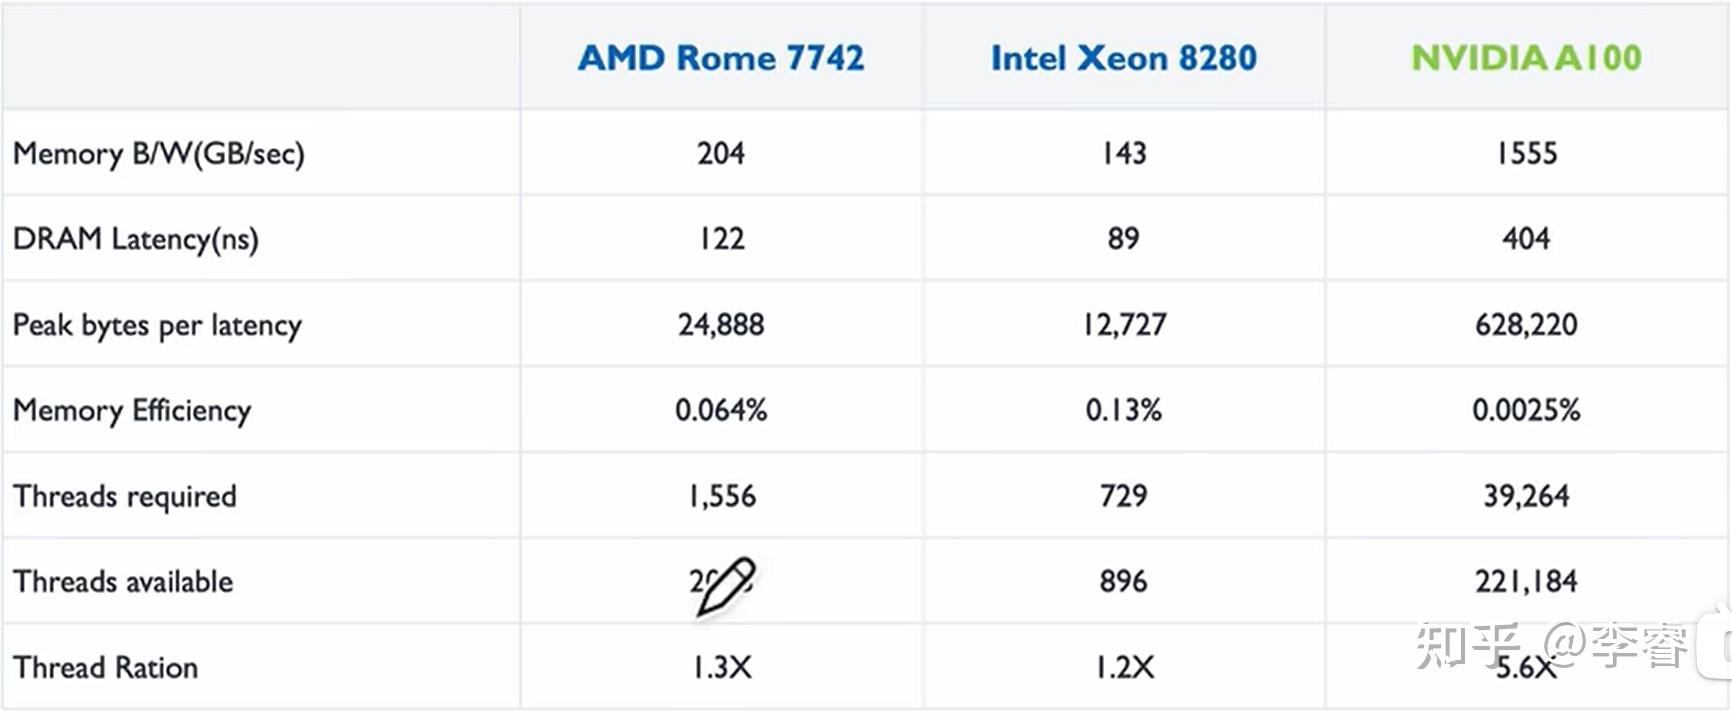Click the 1.2X thread ratio cell
The height and width of the screenshot is (714, 1732).
(1123, 667)
